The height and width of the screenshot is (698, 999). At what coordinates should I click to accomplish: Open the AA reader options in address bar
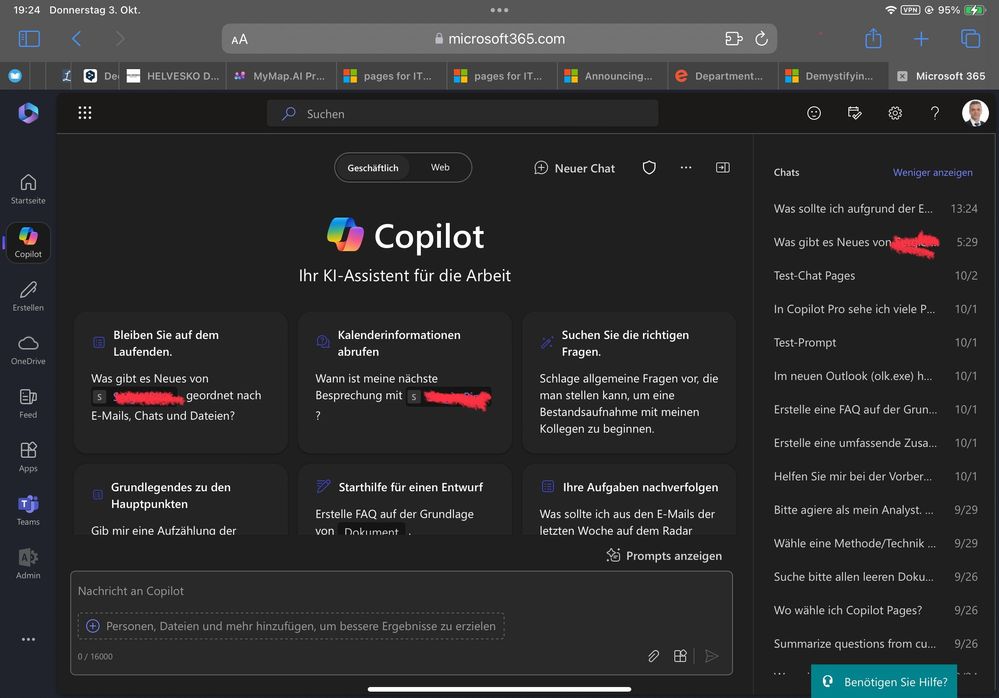click(x=240, y=39)
